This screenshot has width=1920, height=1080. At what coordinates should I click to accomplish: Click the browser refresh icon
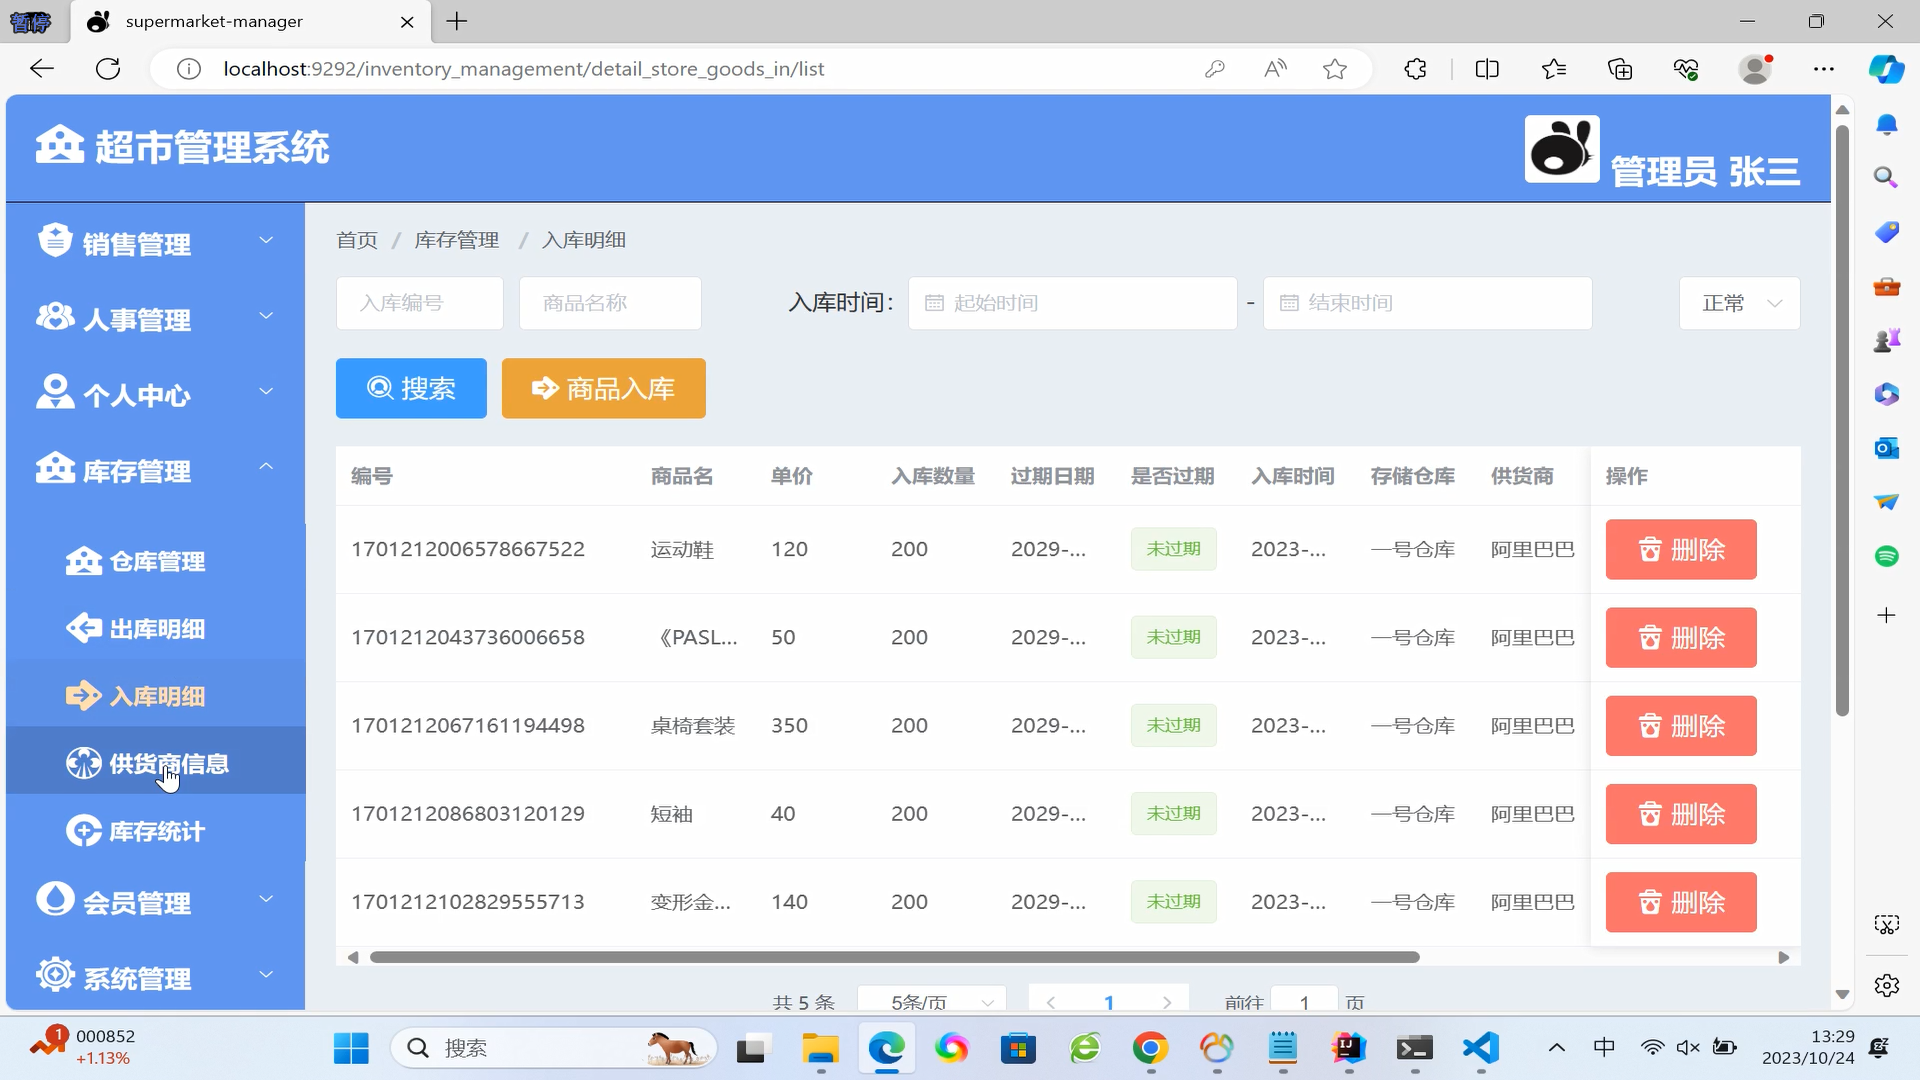click(108, 69)
